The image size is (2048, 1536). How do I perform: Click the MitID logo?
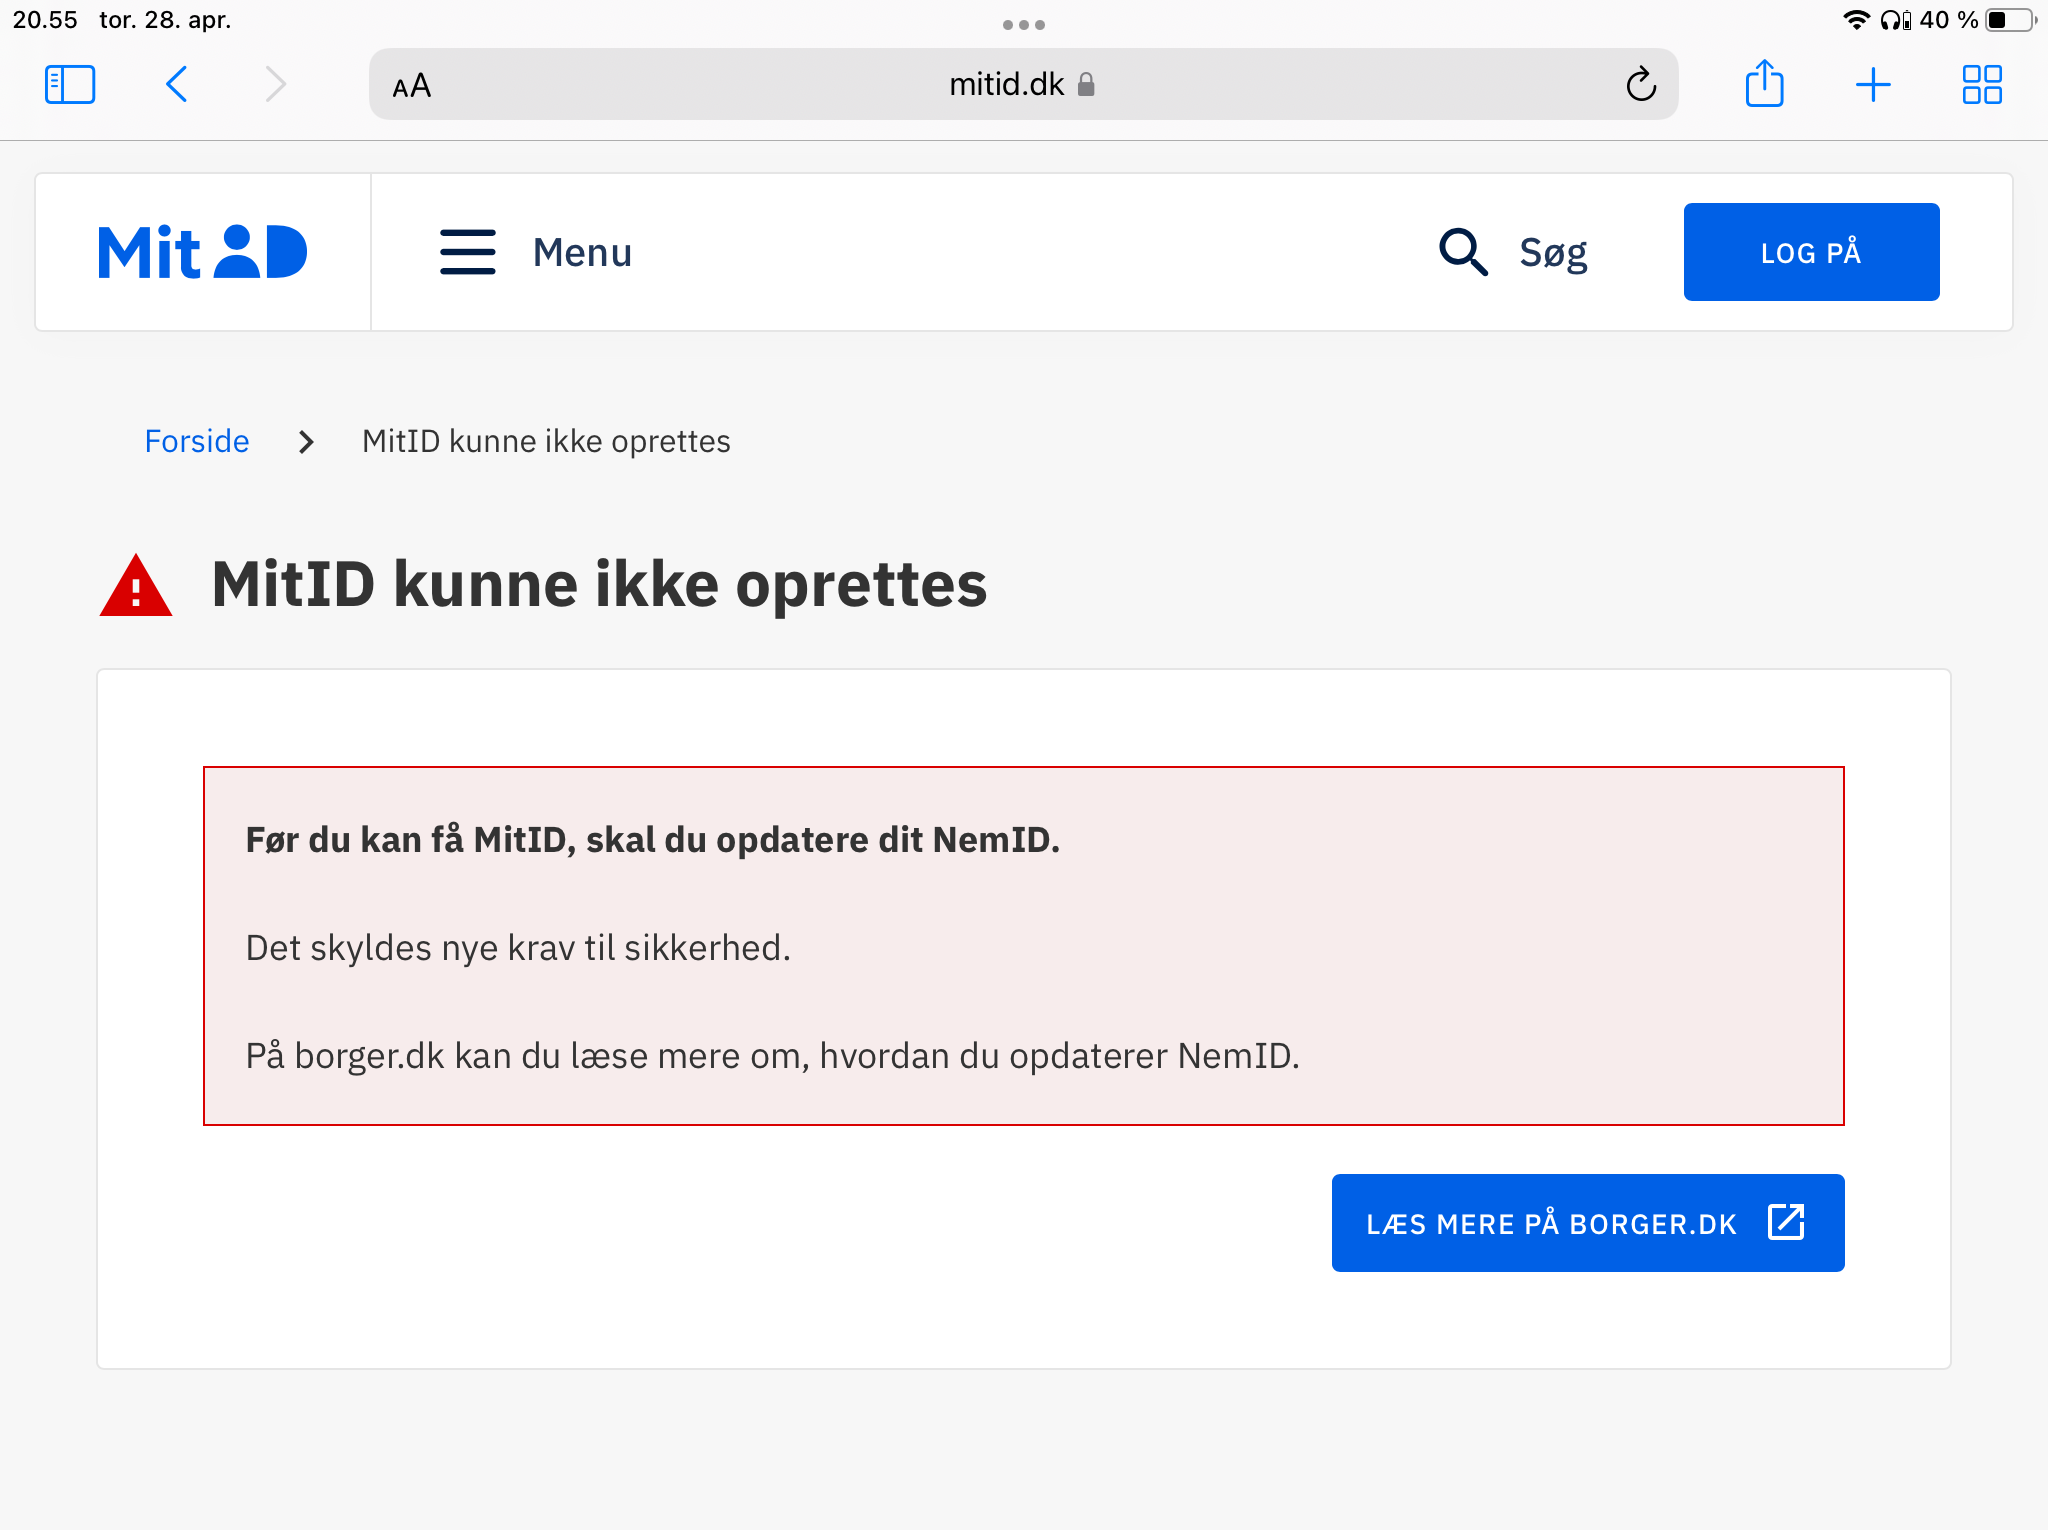coord(203,252)
